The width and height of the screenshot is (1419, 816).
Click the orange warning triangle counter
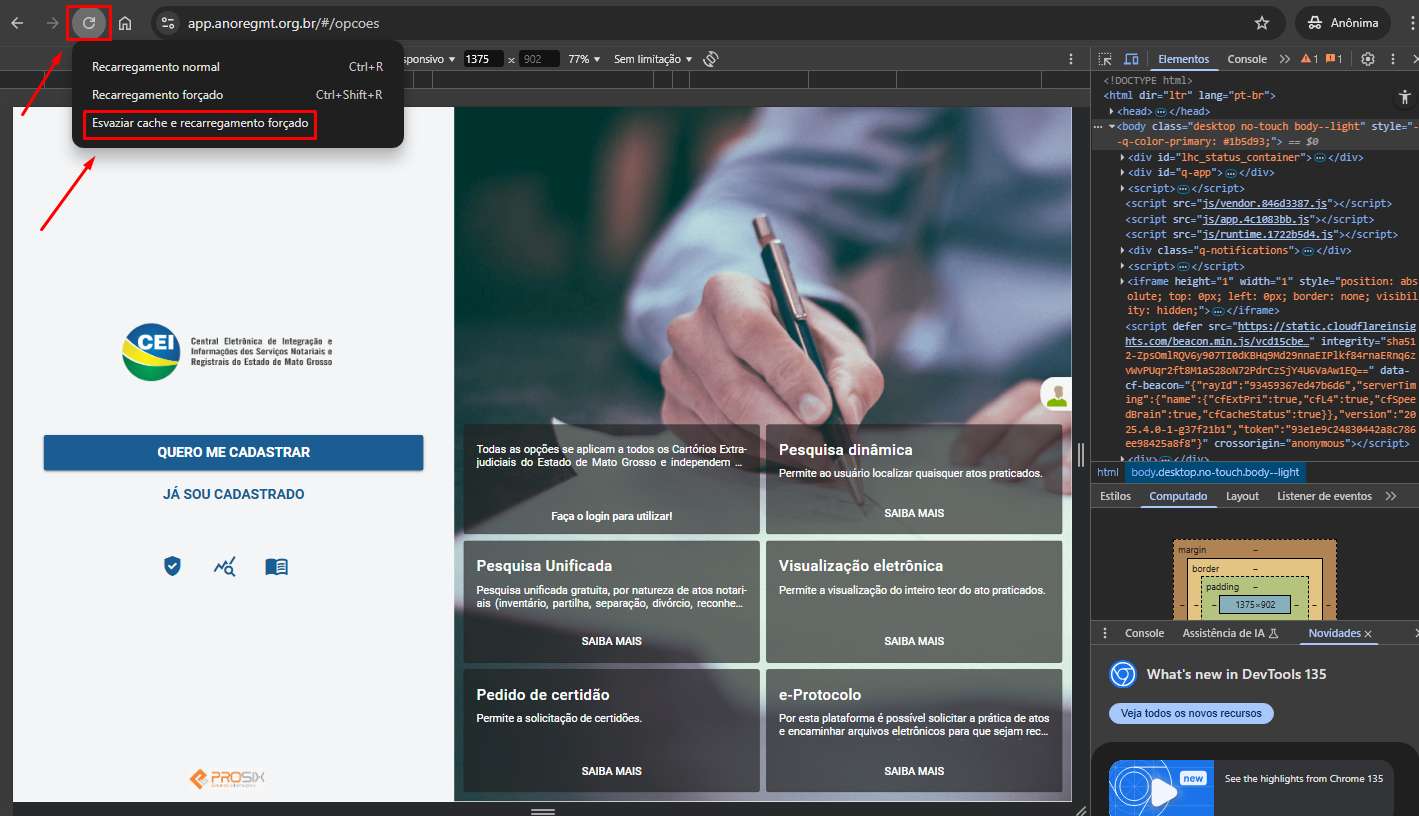click(1309, 59)
